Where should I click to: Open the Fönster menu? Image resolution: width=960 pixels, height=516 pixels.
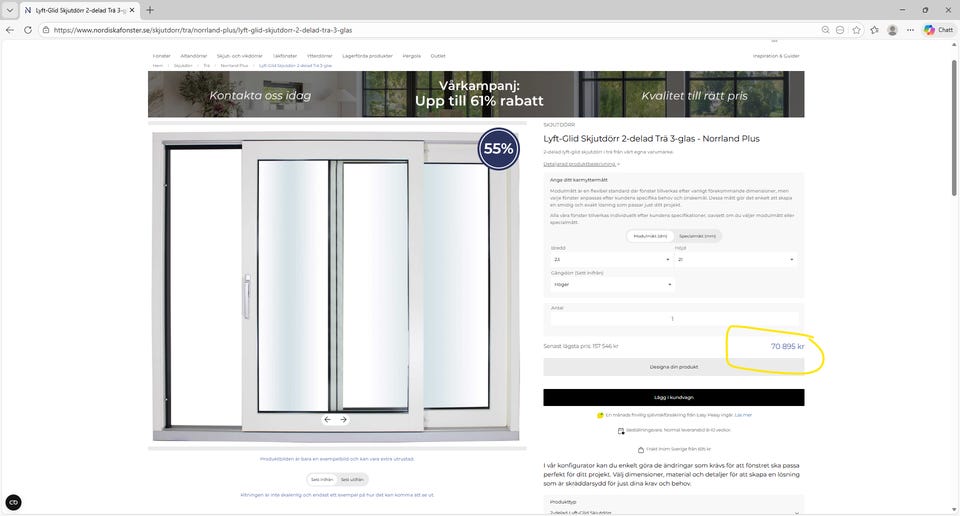pos(162,56)
